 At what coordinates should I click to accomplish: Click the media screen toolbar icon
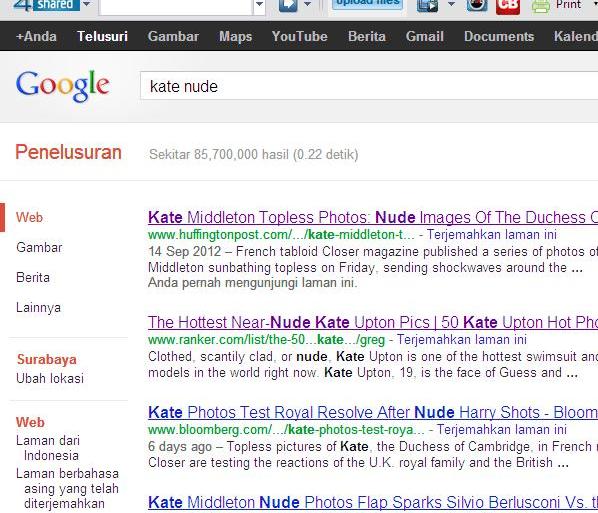pyautogui.click(x=428, y=5)
